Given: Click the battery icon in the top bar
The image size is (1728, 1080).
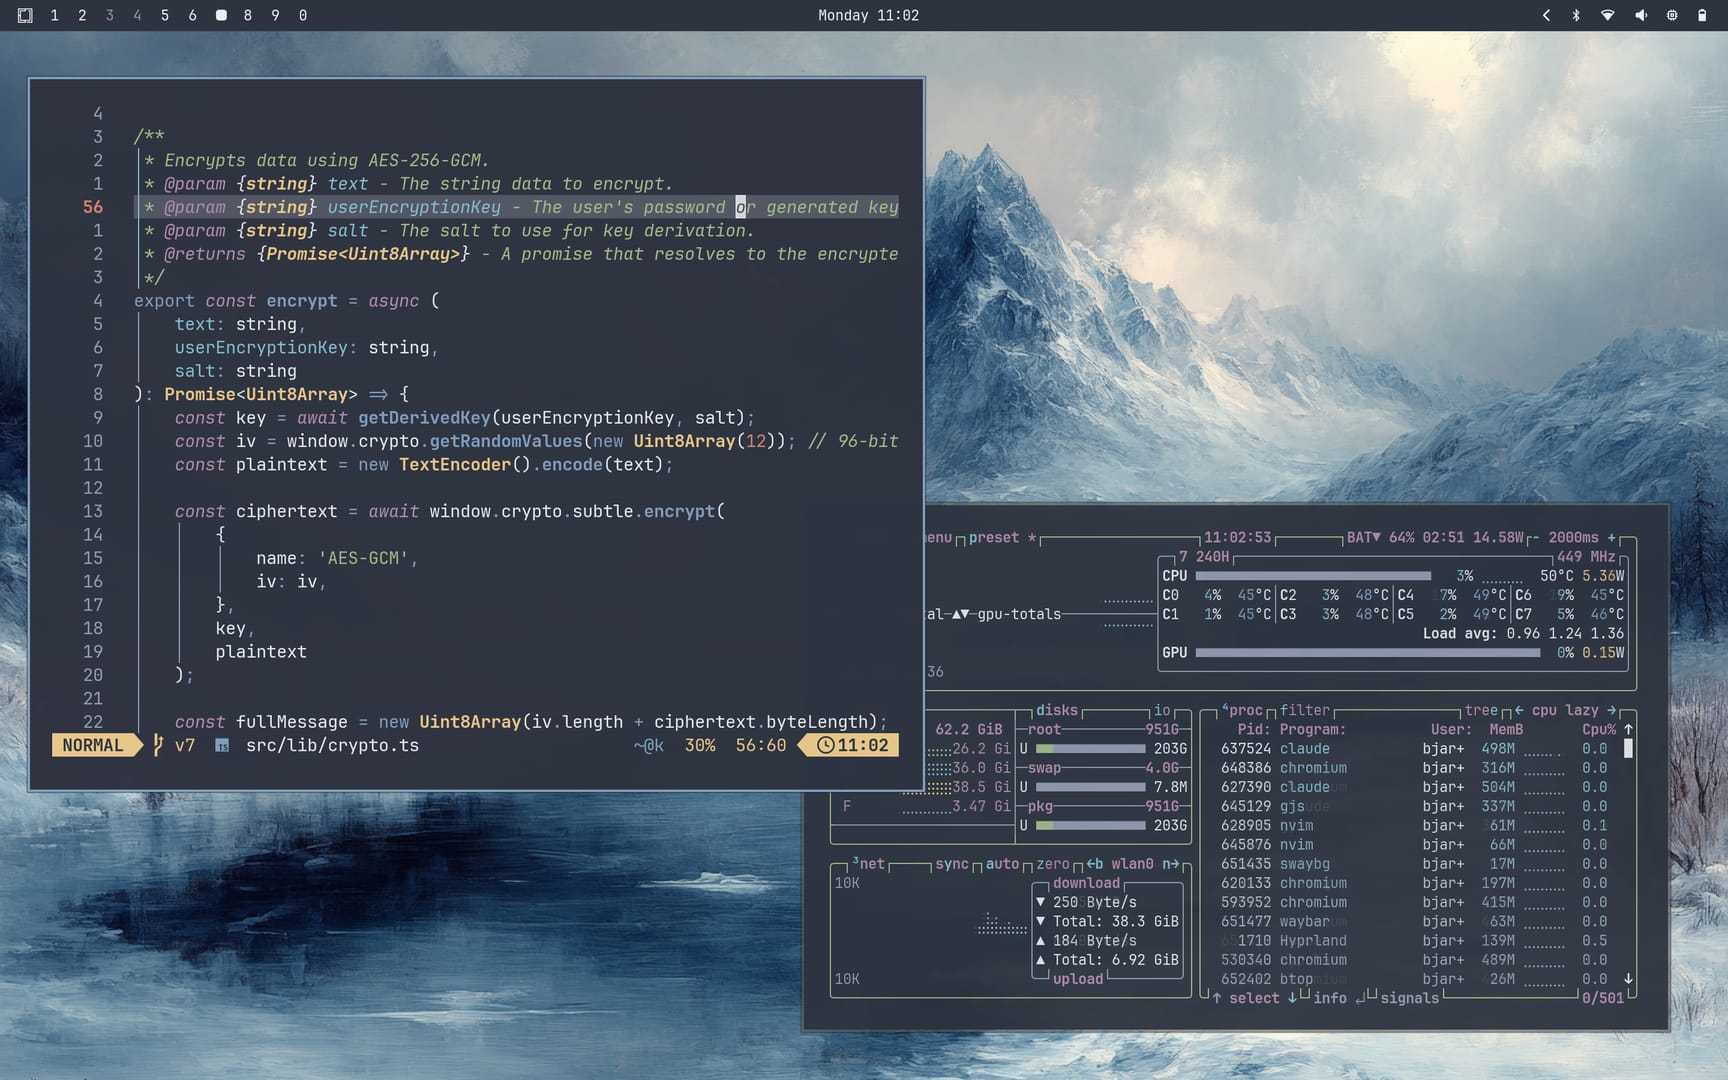Looking at the screenshot, I should pyautogui.click(x=1702, y=15).
